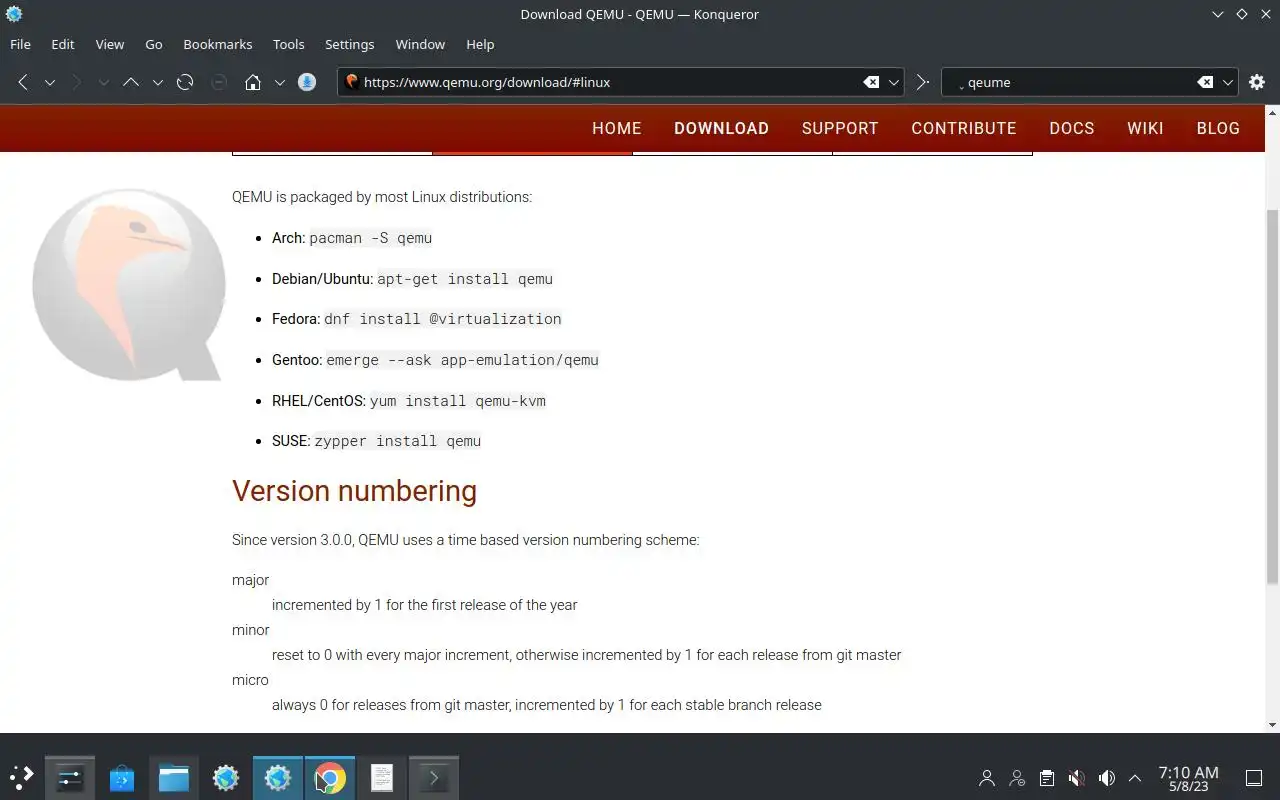1280x800 pixels.
Task: Go back with the Back arrow
Action: click(22, 82)
